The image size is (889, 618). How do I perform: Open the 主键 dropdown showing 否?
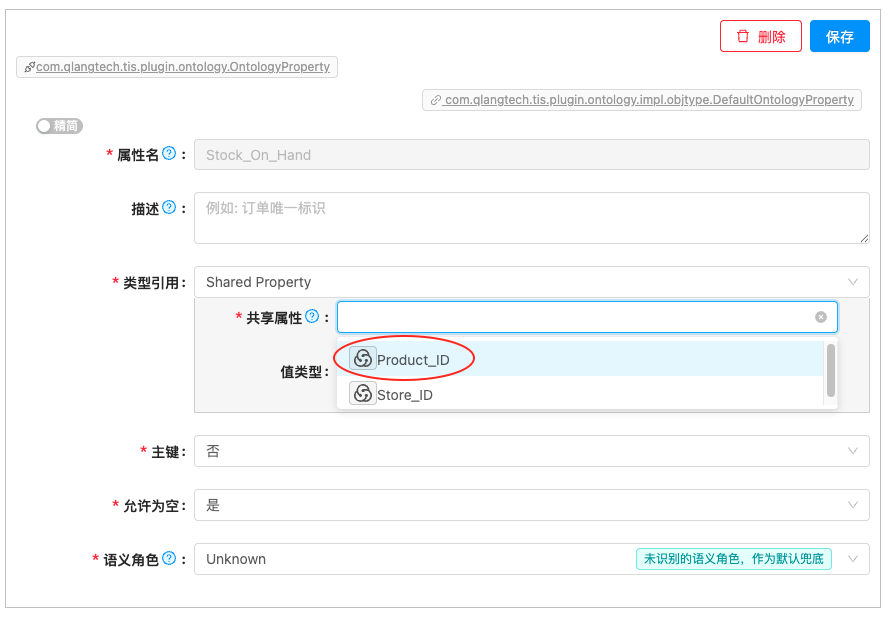click(x=532, y=451)
